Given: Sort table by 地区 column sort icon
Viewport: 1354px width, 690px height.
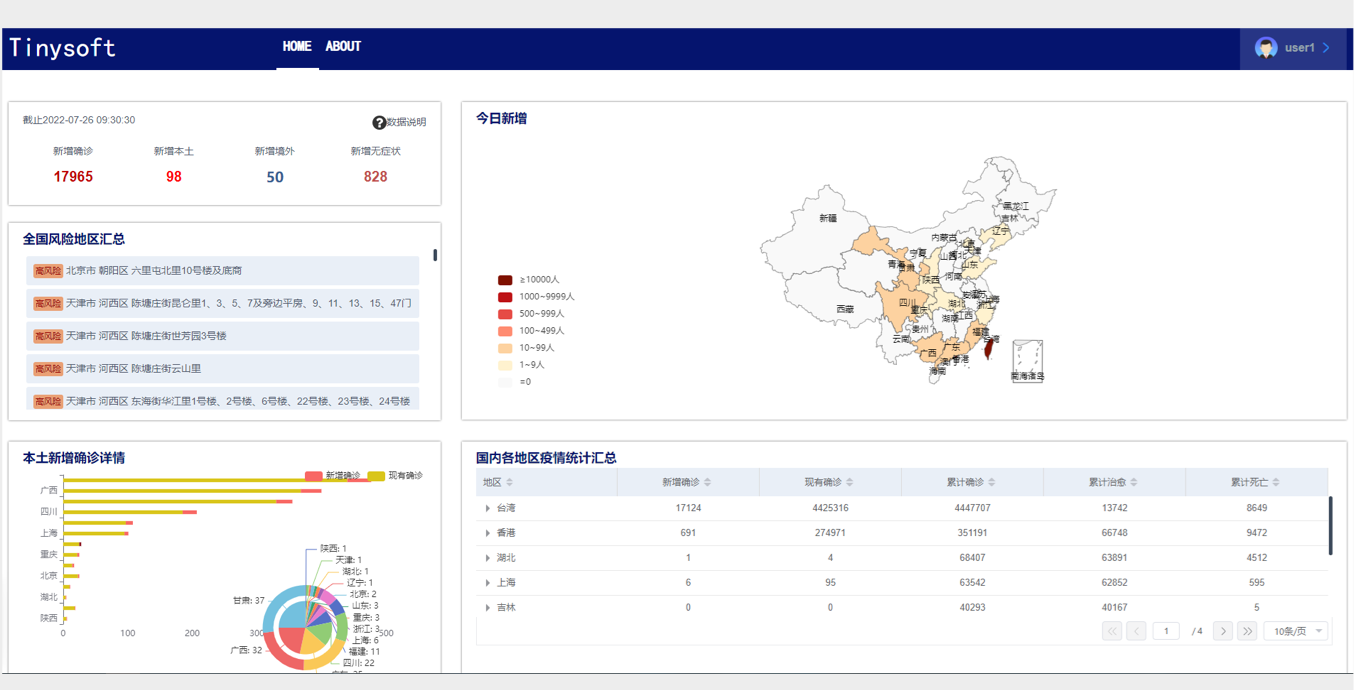Looking at the screenshot, I should pos(510,482).
